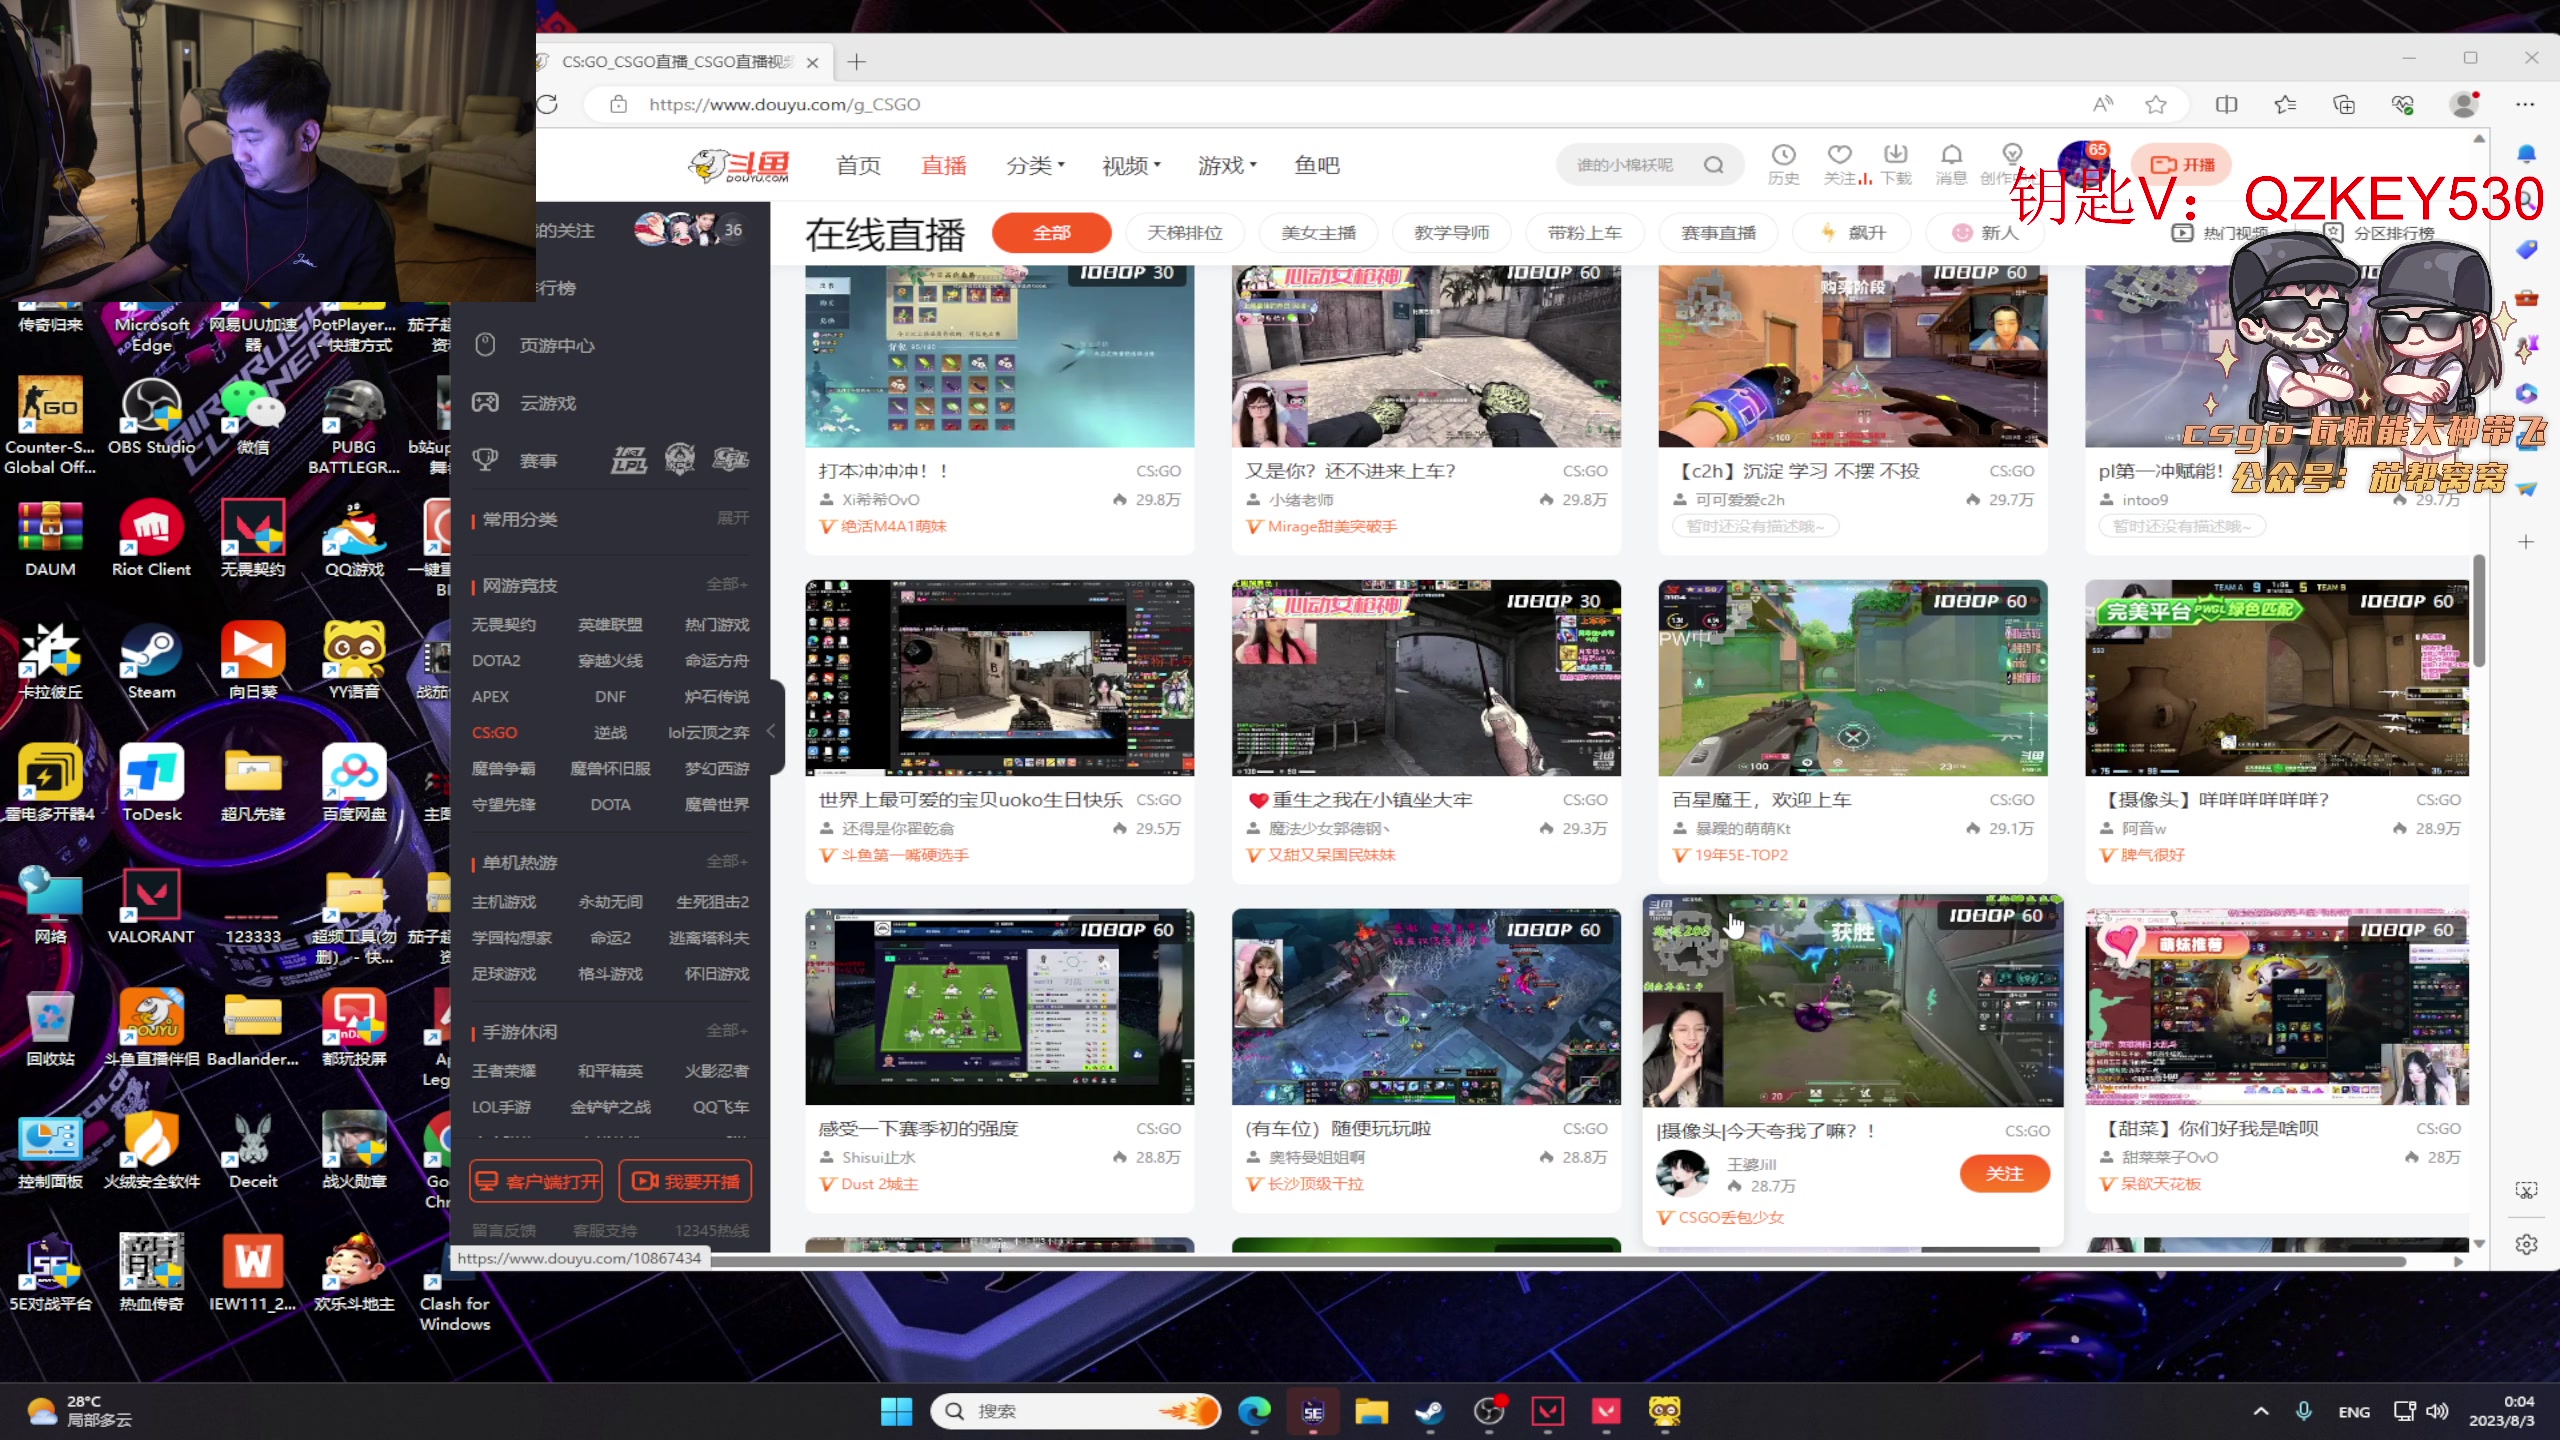Open the 打本冲冲冲 stream thumbnail
The width and height of the screenshot is (2560, 1440).
pyautogui.click(x=1000, y=357)
